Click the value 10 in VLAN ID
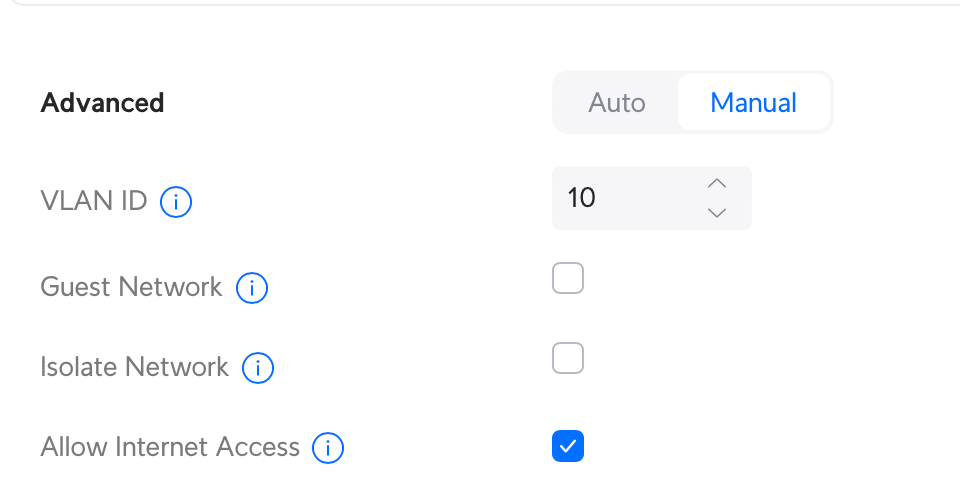 pos(581,198)
